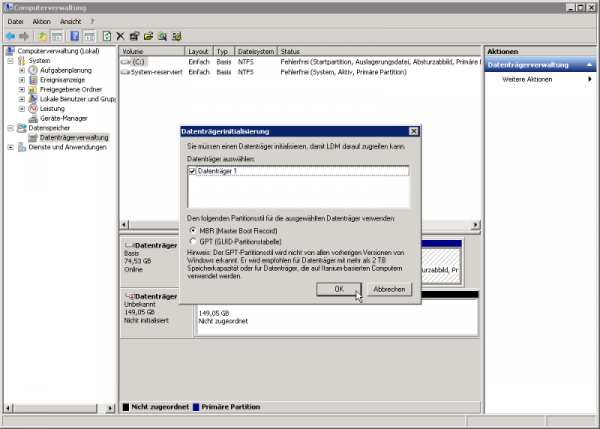
Task: Toggle the Datenträger 1 checkbox
Action: coord(192,171)
